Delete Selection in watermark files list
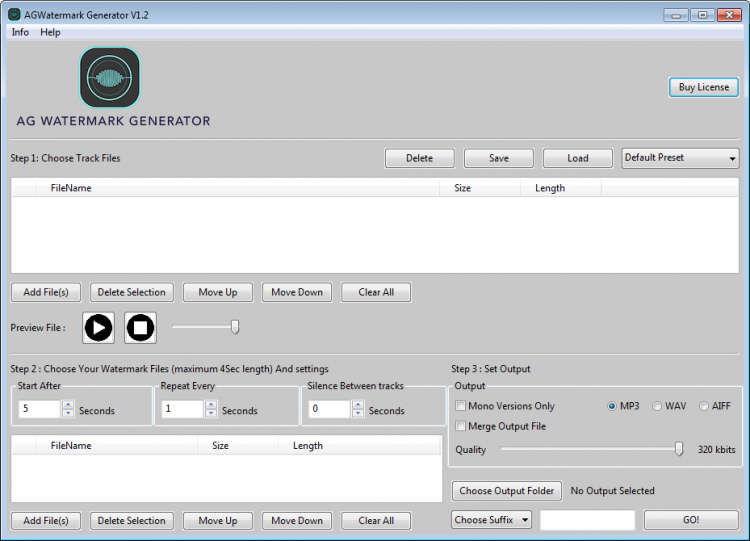 tap(132, 520)
